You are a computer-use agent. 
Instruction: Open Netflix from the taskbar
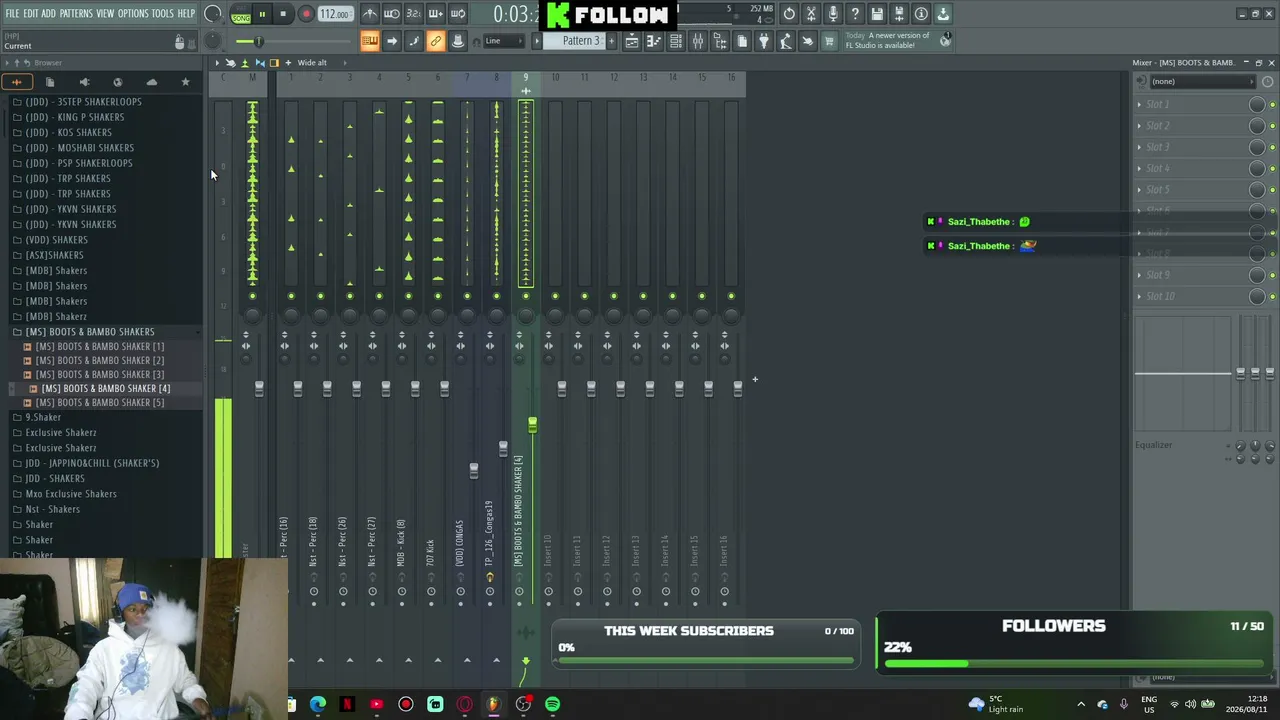(347, 704)
